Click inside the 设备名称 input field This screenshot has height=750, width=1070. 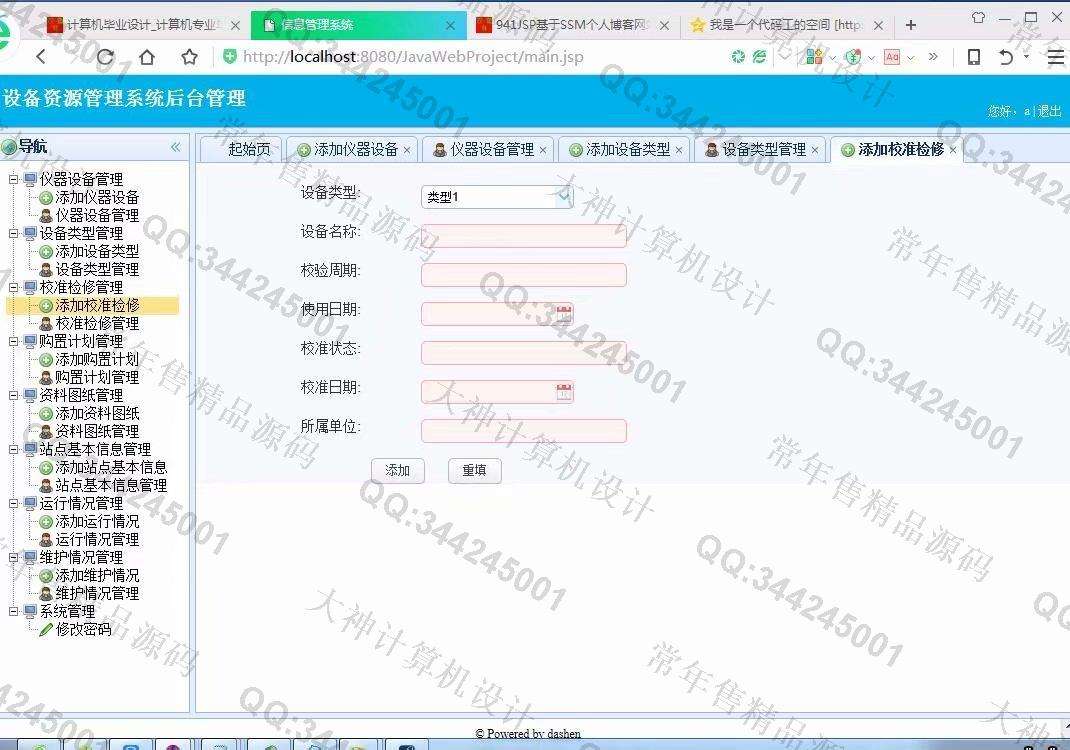pyautogui.click(x=524, y=235)
